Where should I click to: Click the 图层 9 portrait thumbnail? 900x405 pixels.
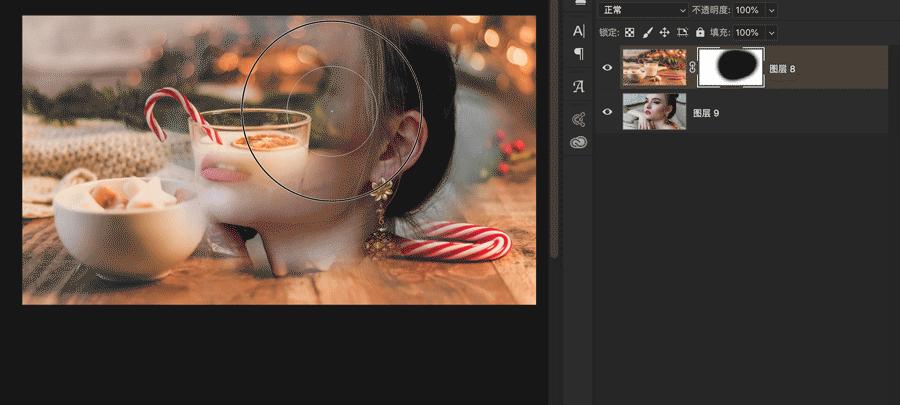654,112
